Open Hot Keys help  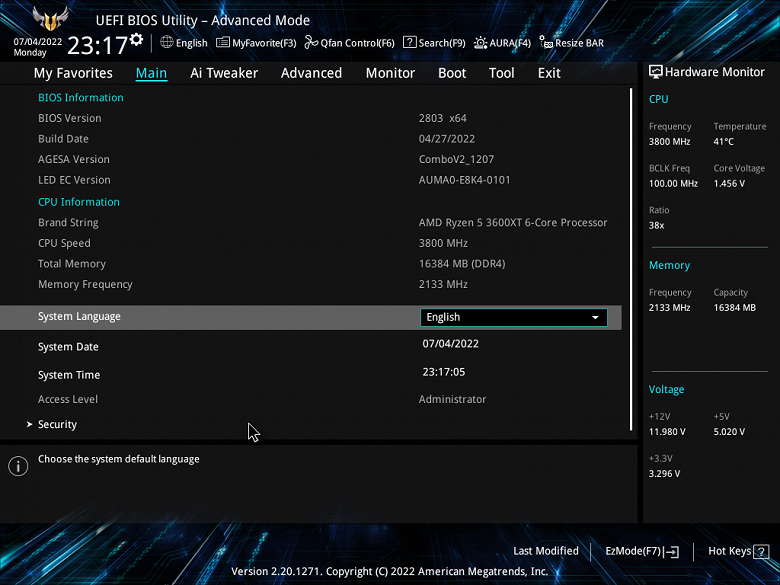pyautogui.click(x=738, y=551)
